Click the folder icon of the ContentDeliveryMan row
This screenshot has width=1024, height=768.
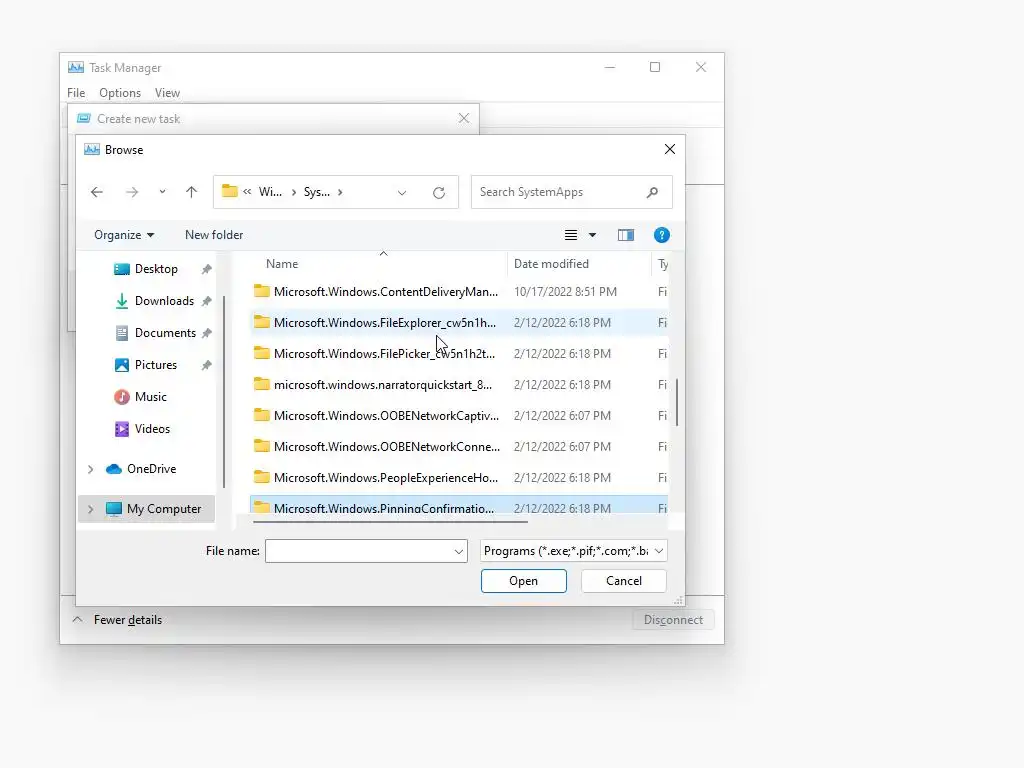coord(262,291)
